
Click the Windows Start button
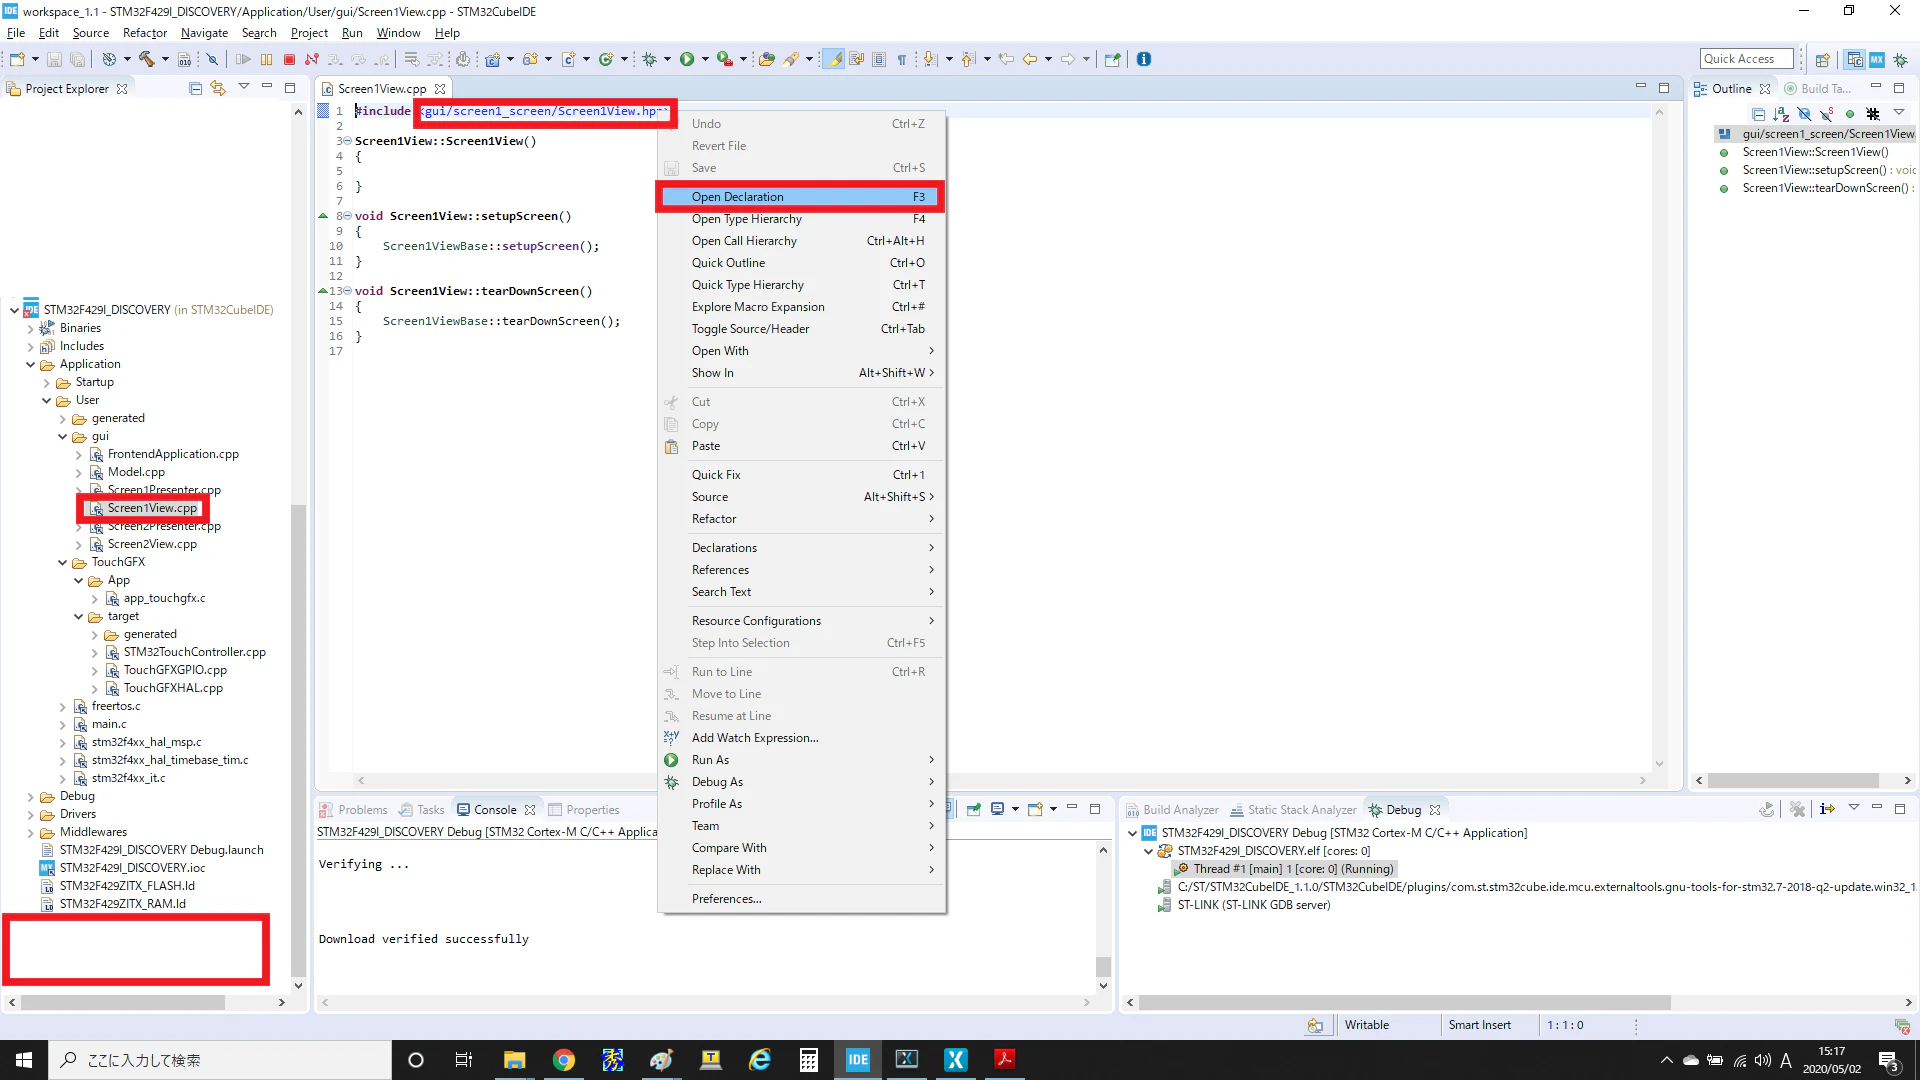(x=24, y=1060)
